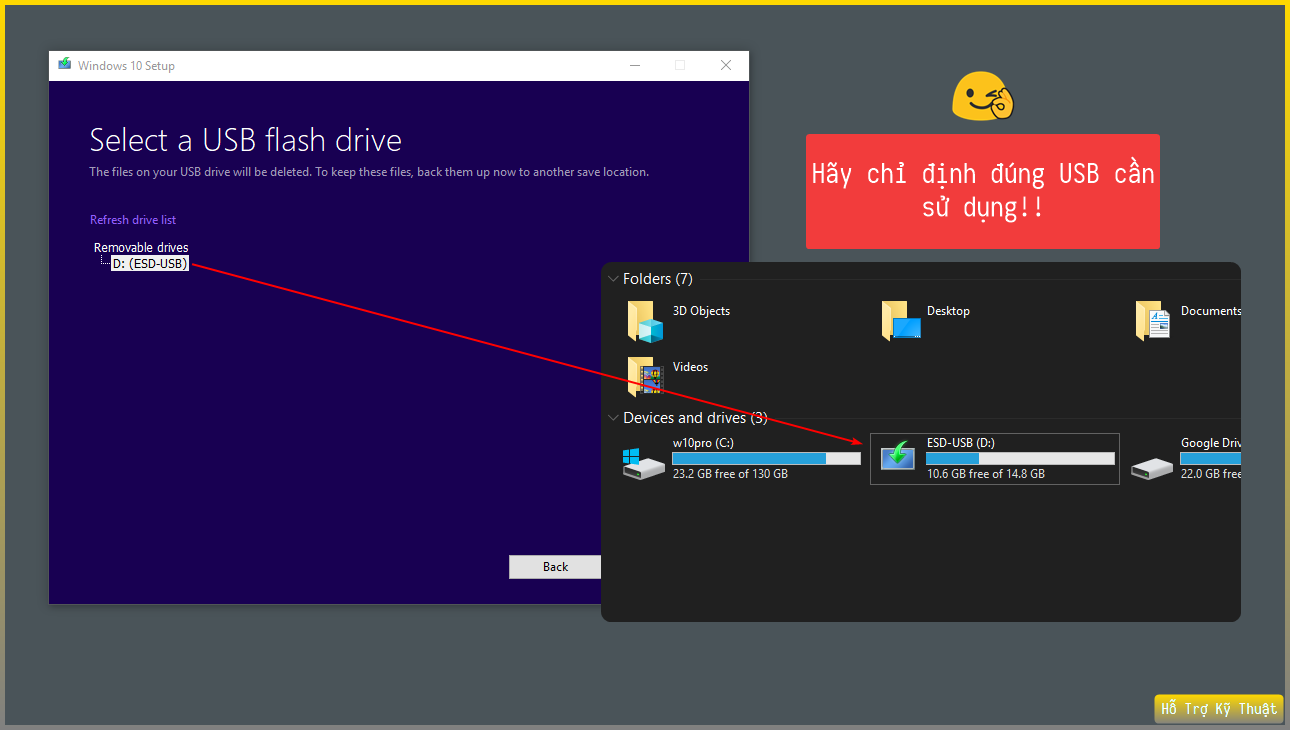Open the Videos folder icon
The image size is (1290, 730).
pyautogui.click(x=646, y=377)
